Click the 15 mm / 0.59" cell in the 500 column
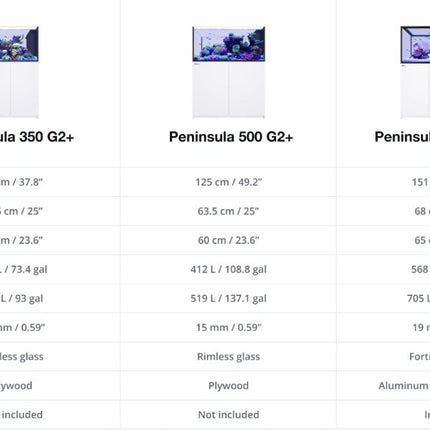Screen dimensions: 430x430 click(229, 327)
